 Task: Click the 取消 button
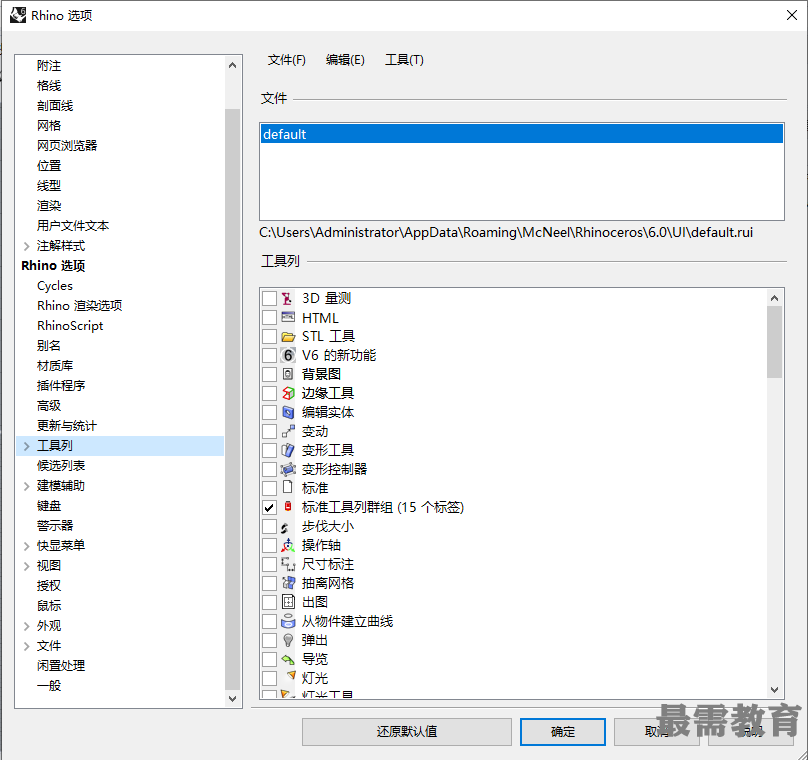pos(656,732)
